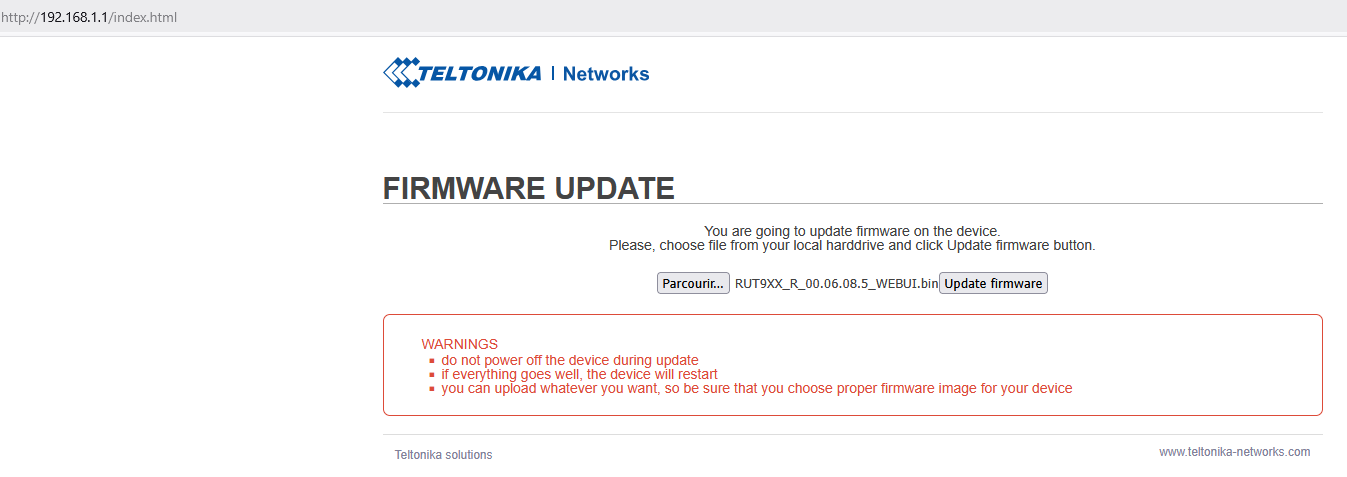Click the "Networks" text in the header
The height and width of the screenshot is (477, 1347).
606,74
